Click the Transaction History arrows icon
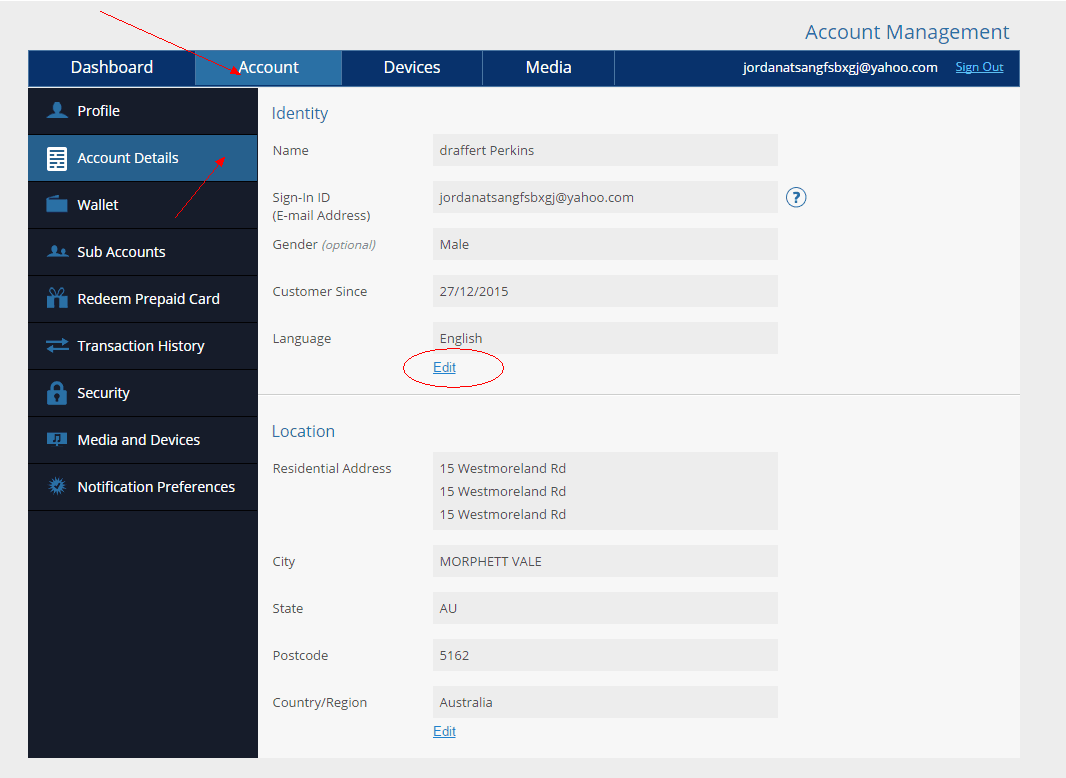Screen dimensions: 1066x778 57,346
